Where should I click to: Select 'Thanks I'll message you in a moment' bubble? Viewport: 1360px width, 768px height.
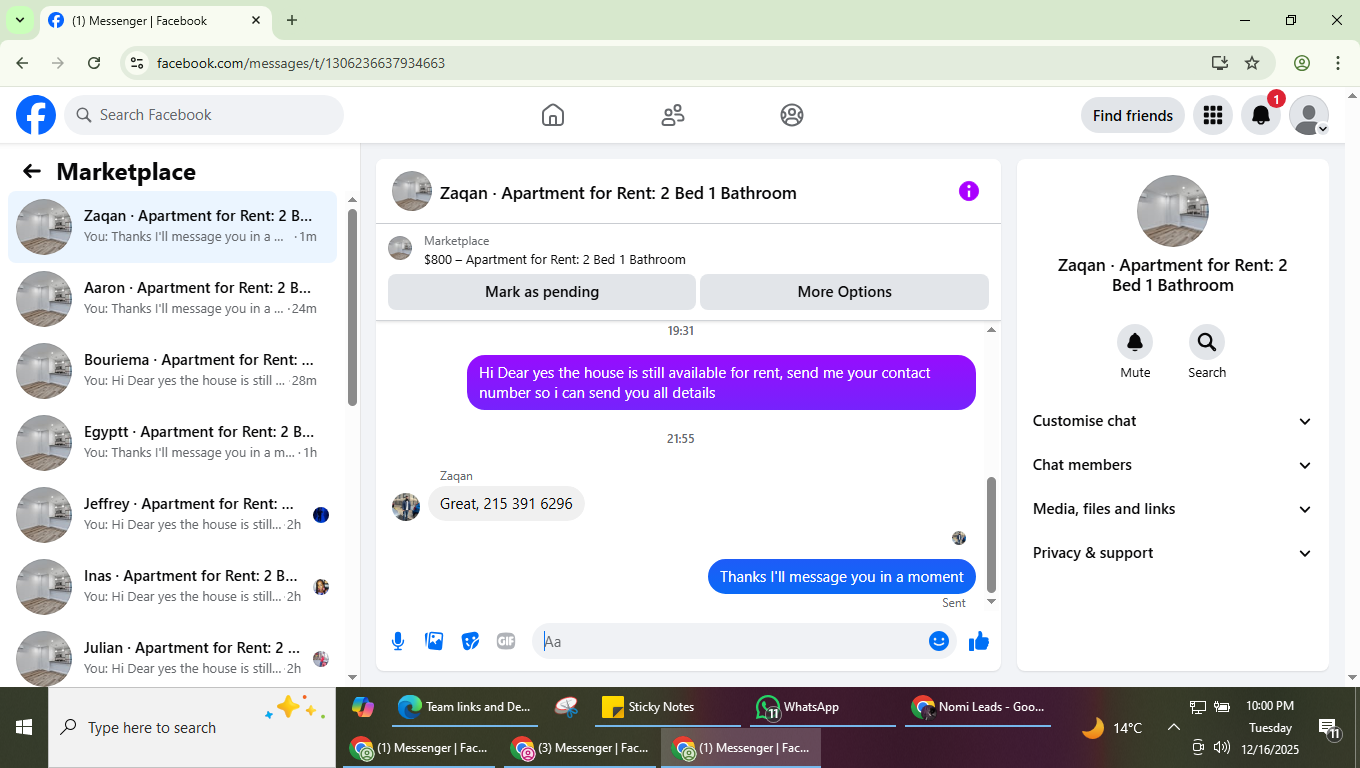842,577
